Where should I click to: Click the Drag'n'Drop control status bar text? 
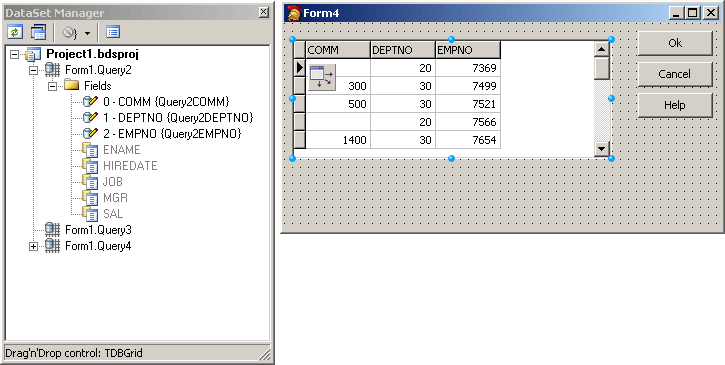click(74, 353)
